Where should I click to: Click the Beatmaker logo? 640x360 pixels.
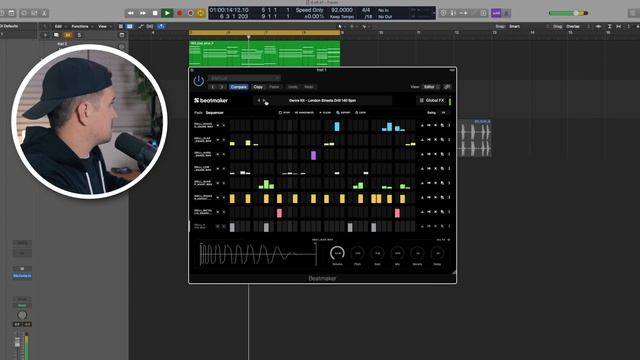point(211,100)
